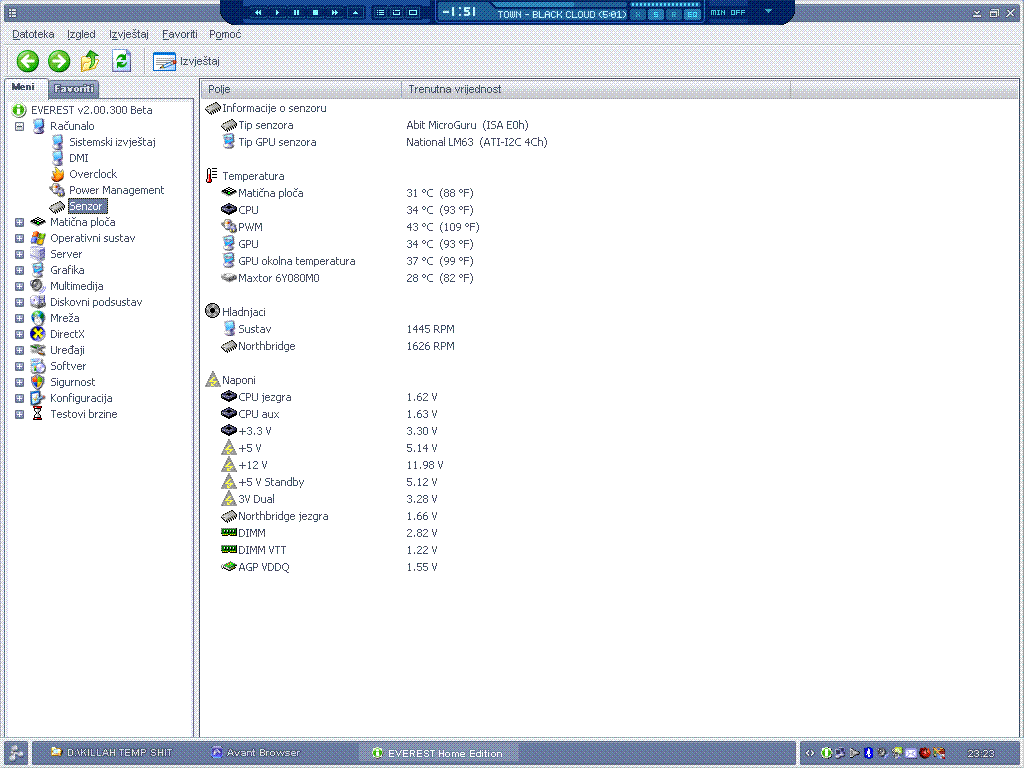Click the green Back arrow toolbar icon

pyautogui.click(x=28, y=61)
